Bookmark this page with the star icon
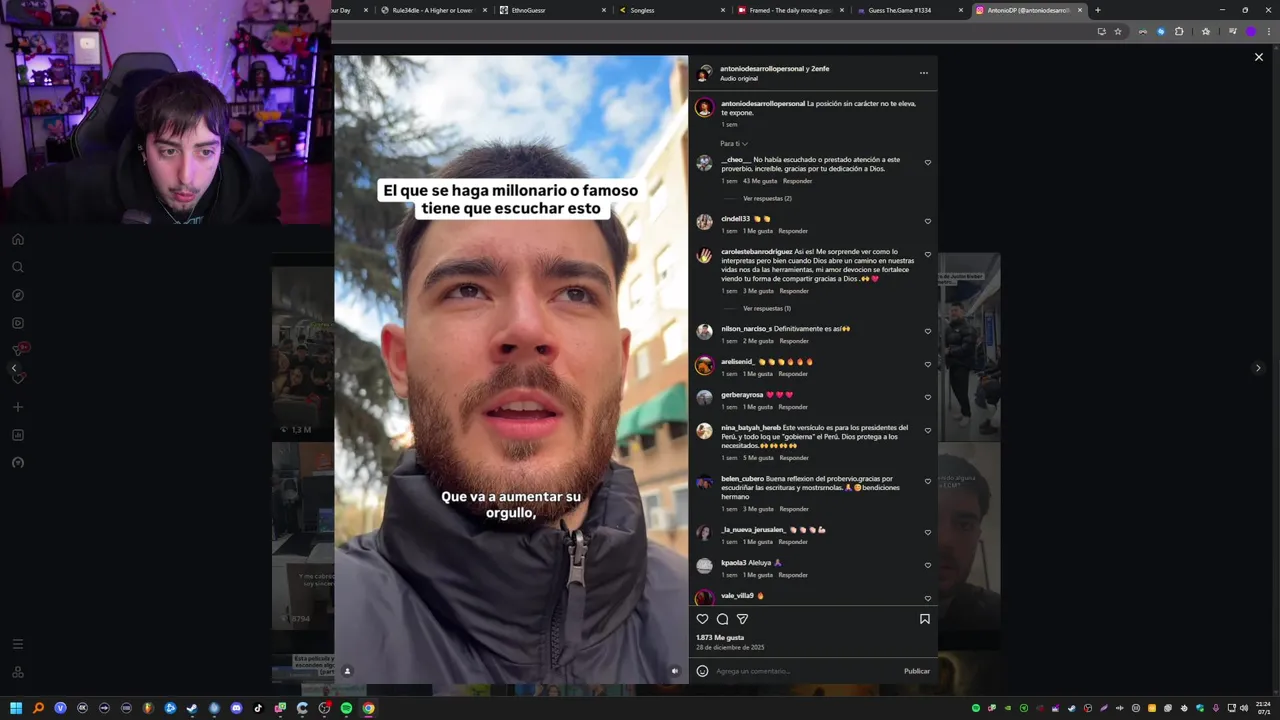Image resolution: width=1280 pixels, height=720 pixels. tap(1118, 31)
